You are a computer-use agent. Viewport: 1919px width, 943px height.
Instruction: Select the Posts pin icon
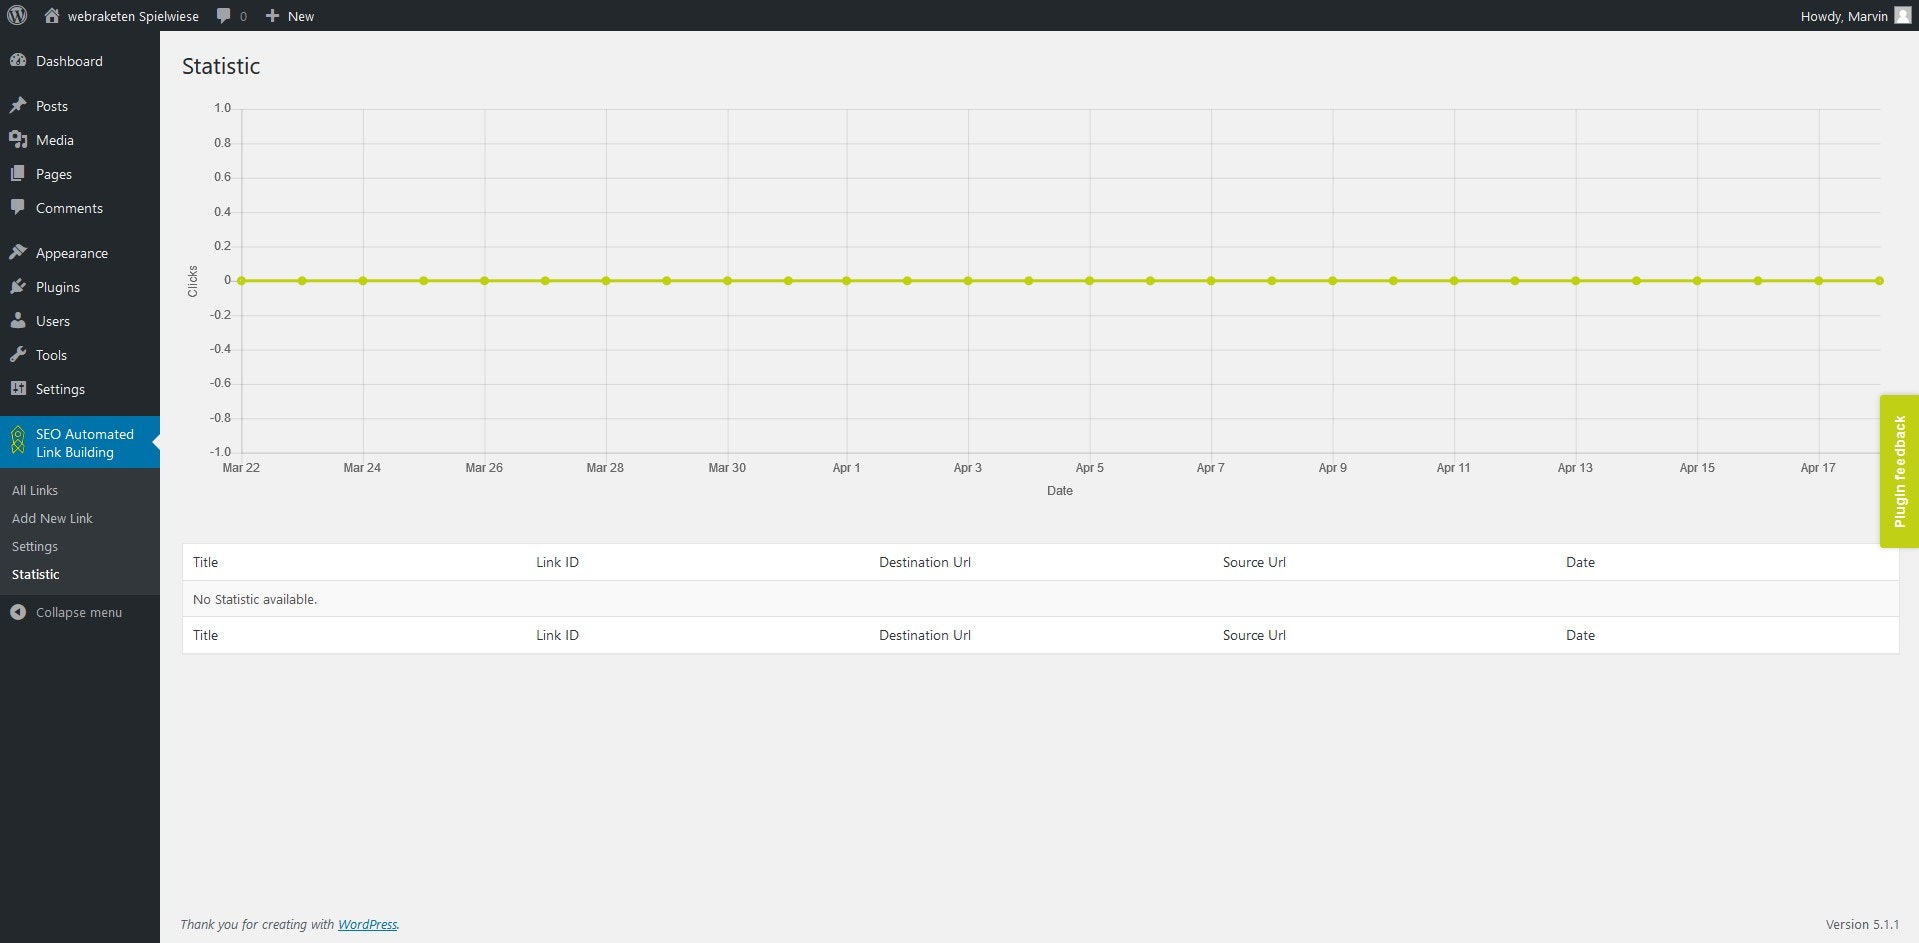pos(18,105)
